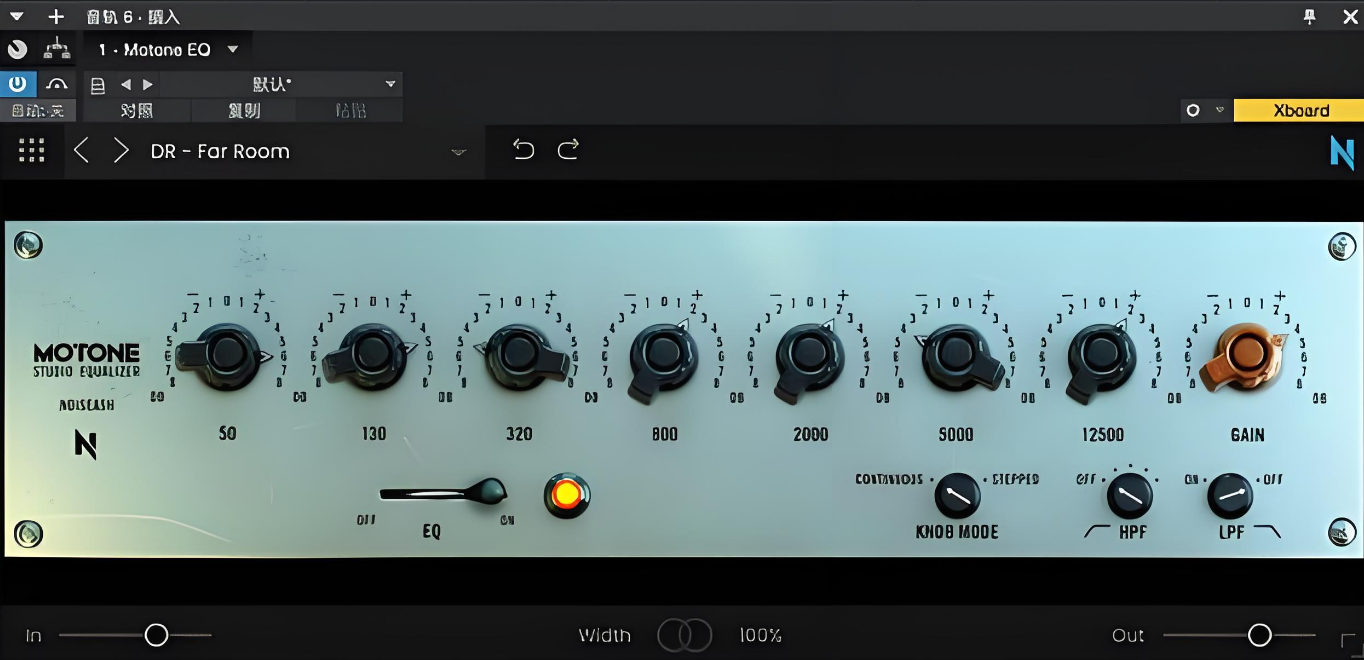Go to next Motone preset chevron

121,151
